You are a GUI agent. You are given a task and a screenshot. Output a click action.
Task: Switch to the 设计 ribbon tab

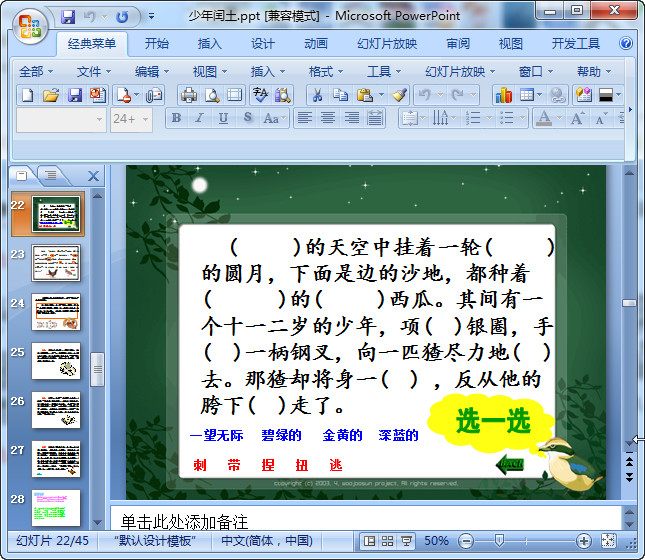(263, 43)
